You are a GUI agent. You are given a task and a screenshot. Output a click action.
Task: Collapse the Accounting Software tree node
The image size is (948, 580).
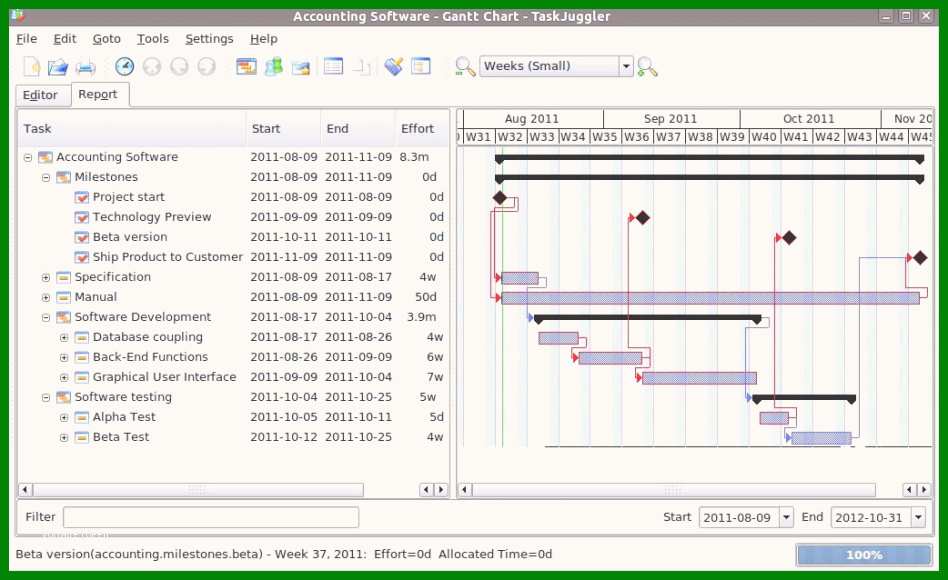point(28,157)
